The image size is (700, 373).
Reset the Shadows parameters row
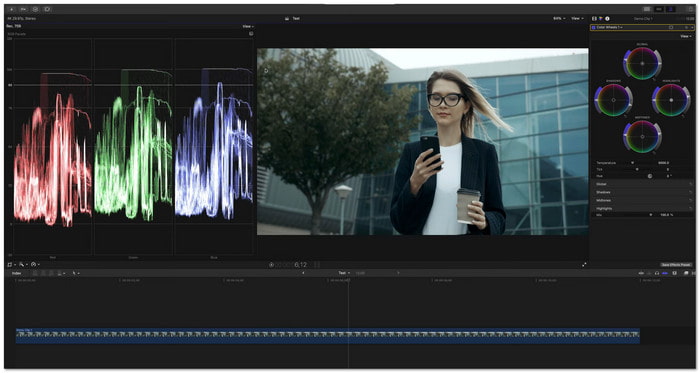tap(691, 192)
